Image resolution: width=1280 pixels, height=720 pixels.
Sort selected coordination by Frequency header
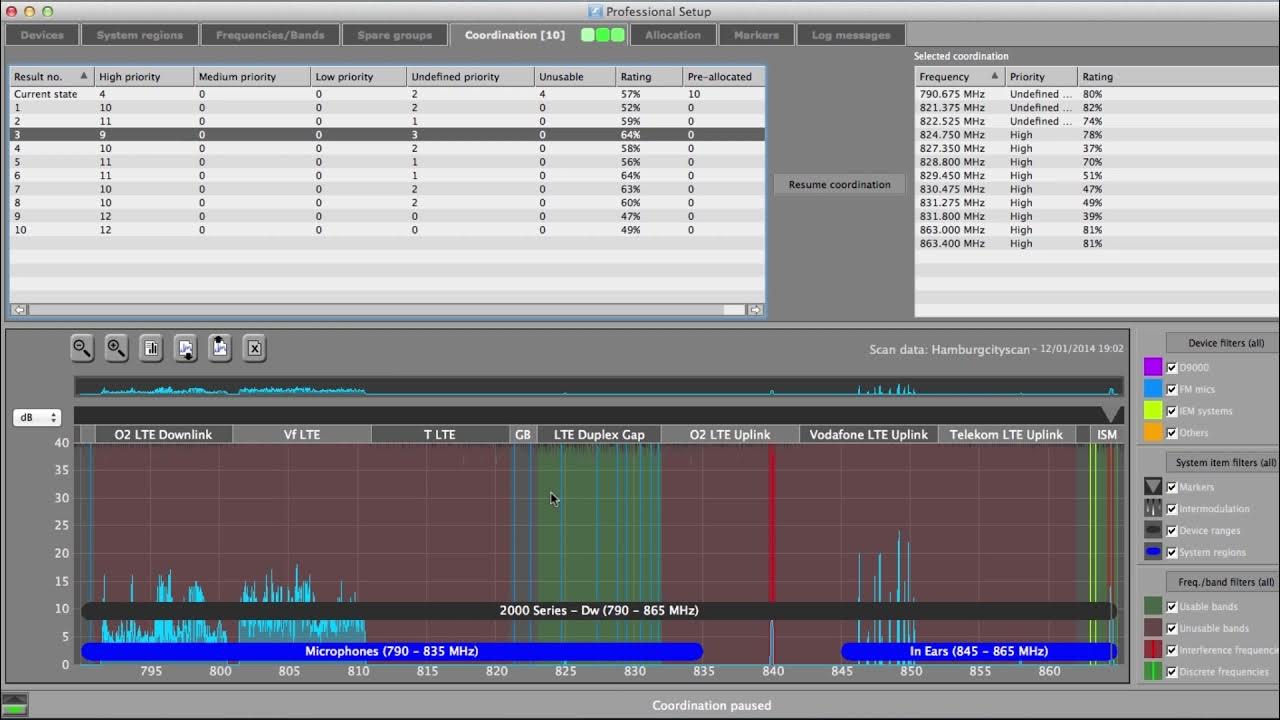click(960, 76)
